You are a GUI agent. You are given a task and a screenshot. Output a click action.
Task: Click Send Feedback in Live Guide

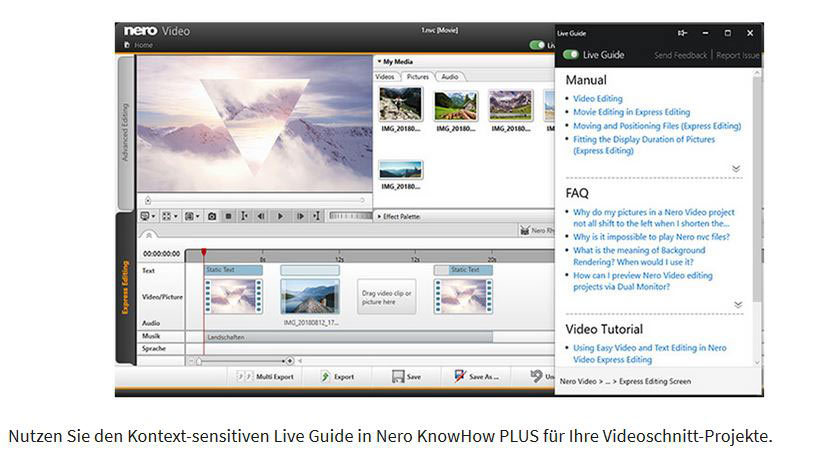(x=680, y=55)
